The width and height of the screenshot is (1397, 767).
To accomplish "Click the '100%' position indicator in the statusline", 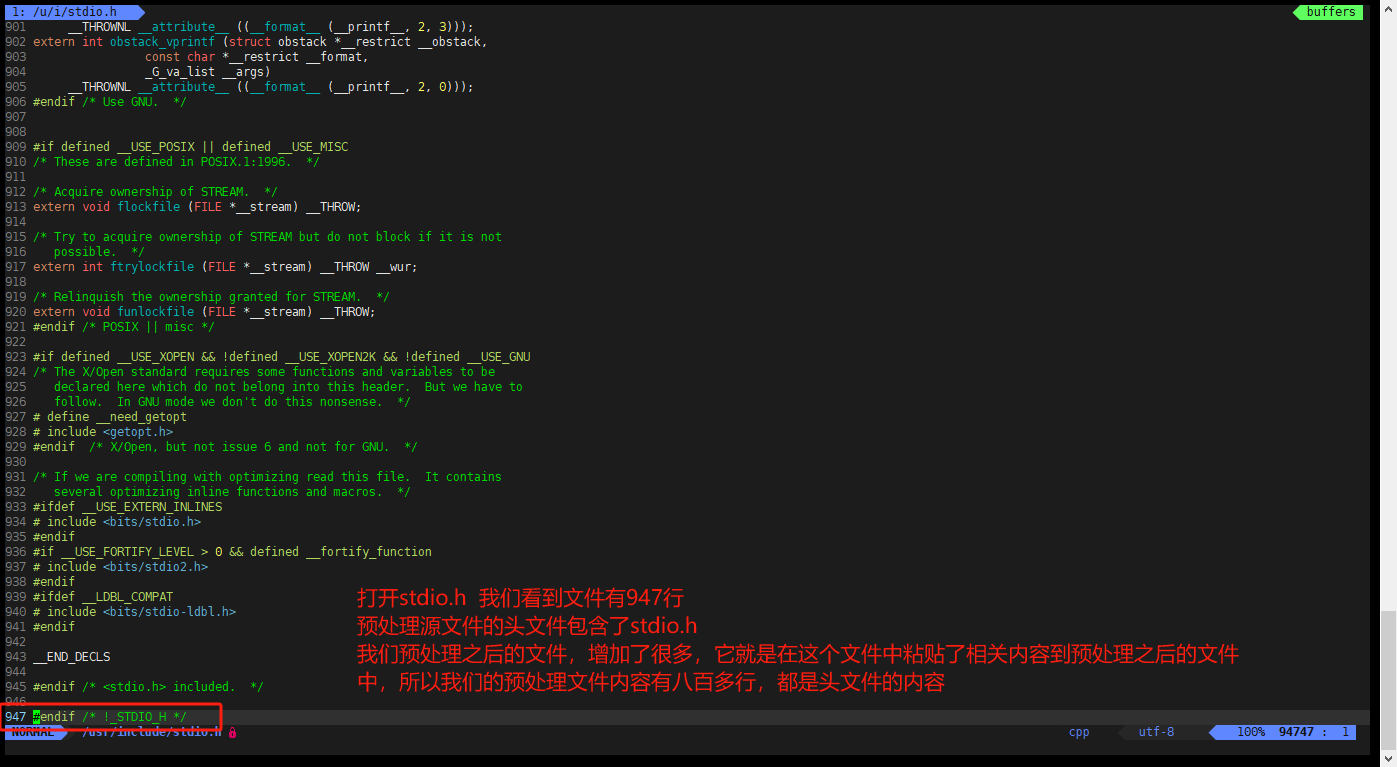I will click(1251, 732).
